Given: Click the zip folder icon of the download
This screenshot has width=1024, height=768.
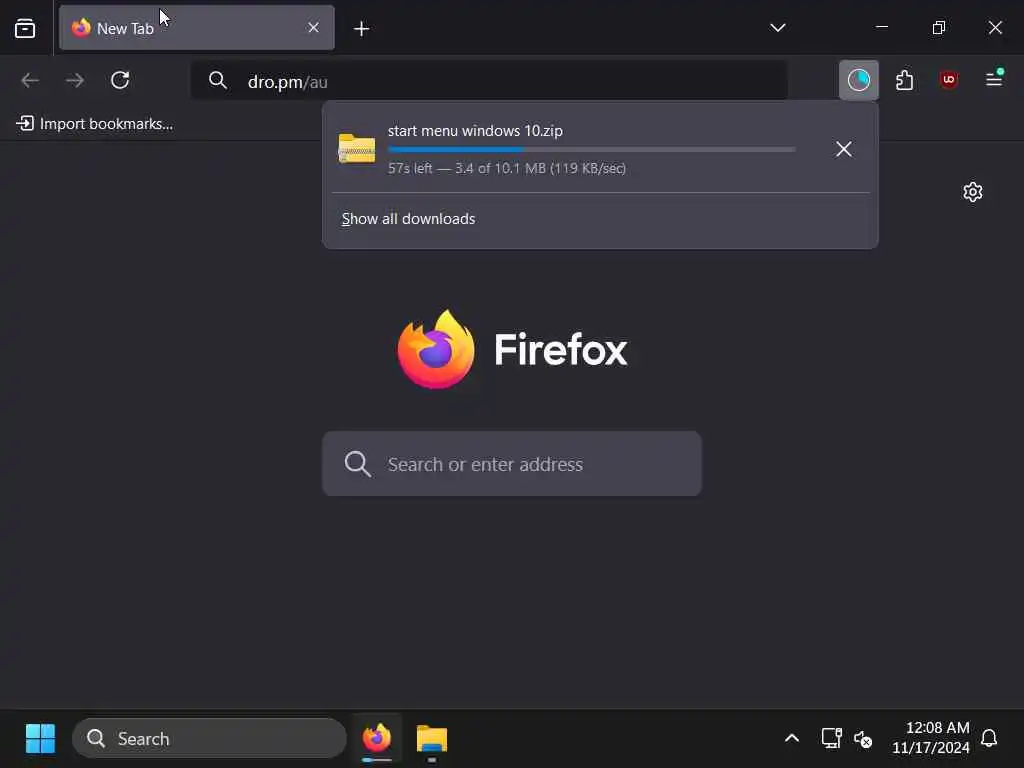Looking at the screenshot, I should (357, 148).
